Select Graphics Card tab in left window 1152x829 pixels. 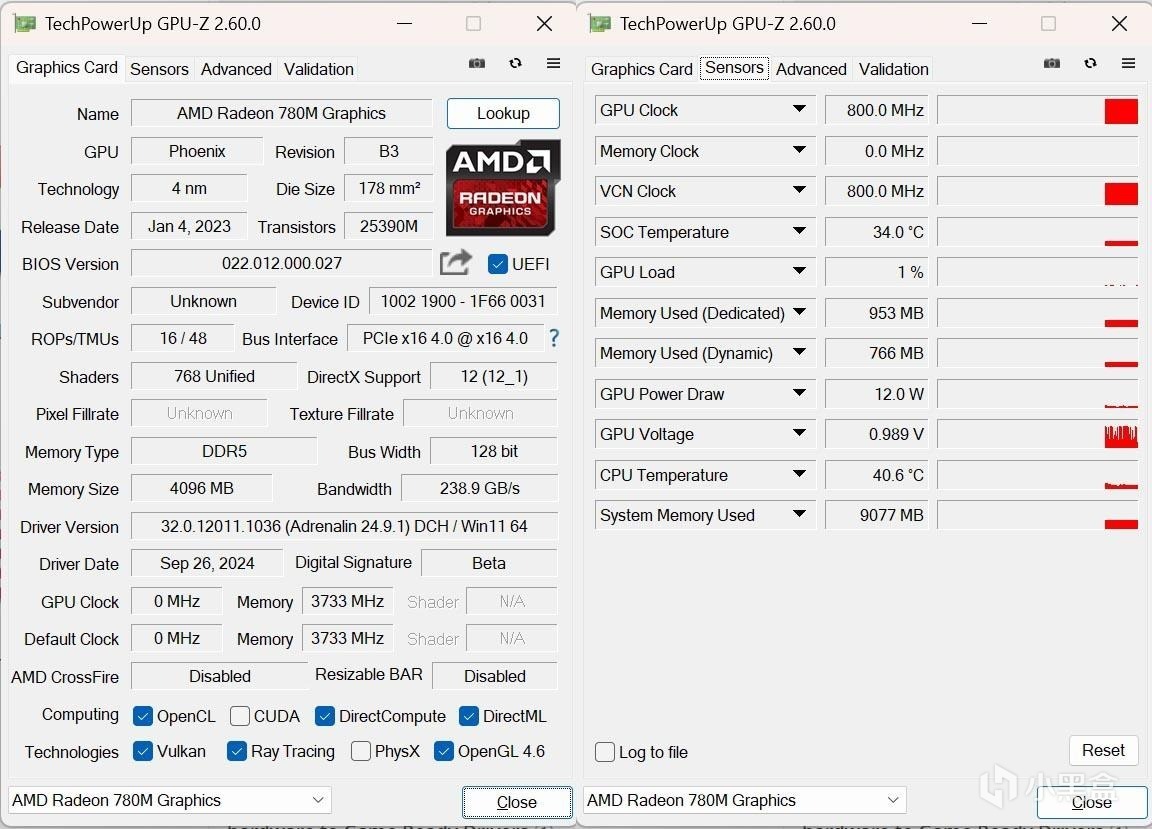click(66, 68)
